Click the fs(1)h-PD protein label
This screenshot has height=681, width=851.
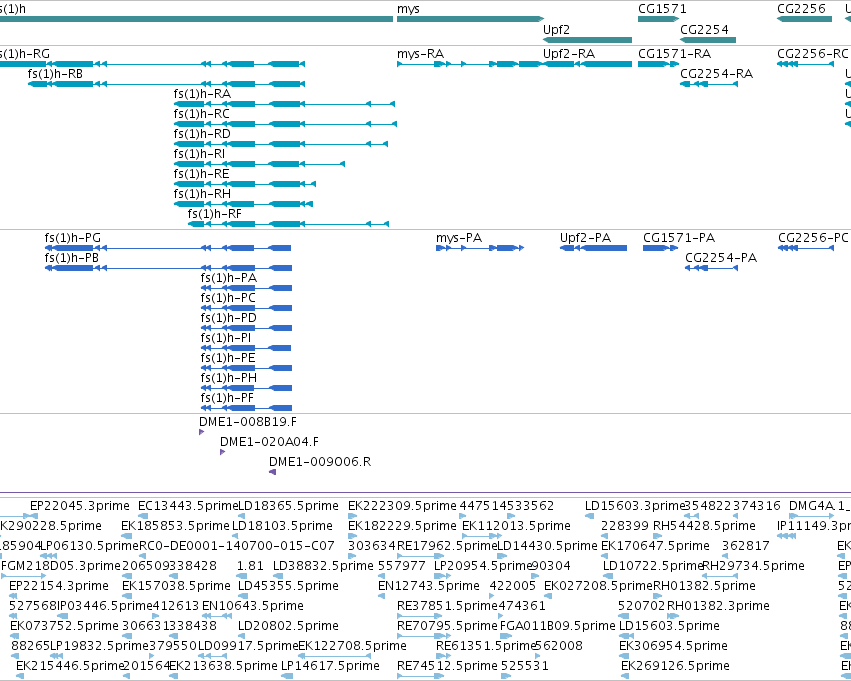coord(228,319)
